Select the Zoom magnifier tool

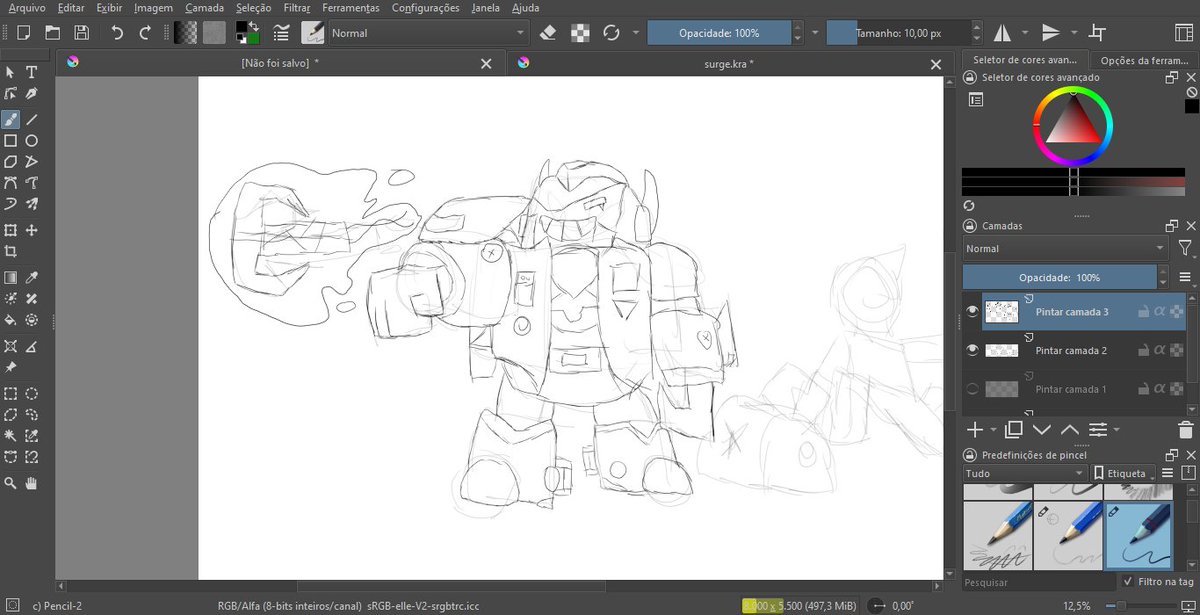[x=11, y=483]
